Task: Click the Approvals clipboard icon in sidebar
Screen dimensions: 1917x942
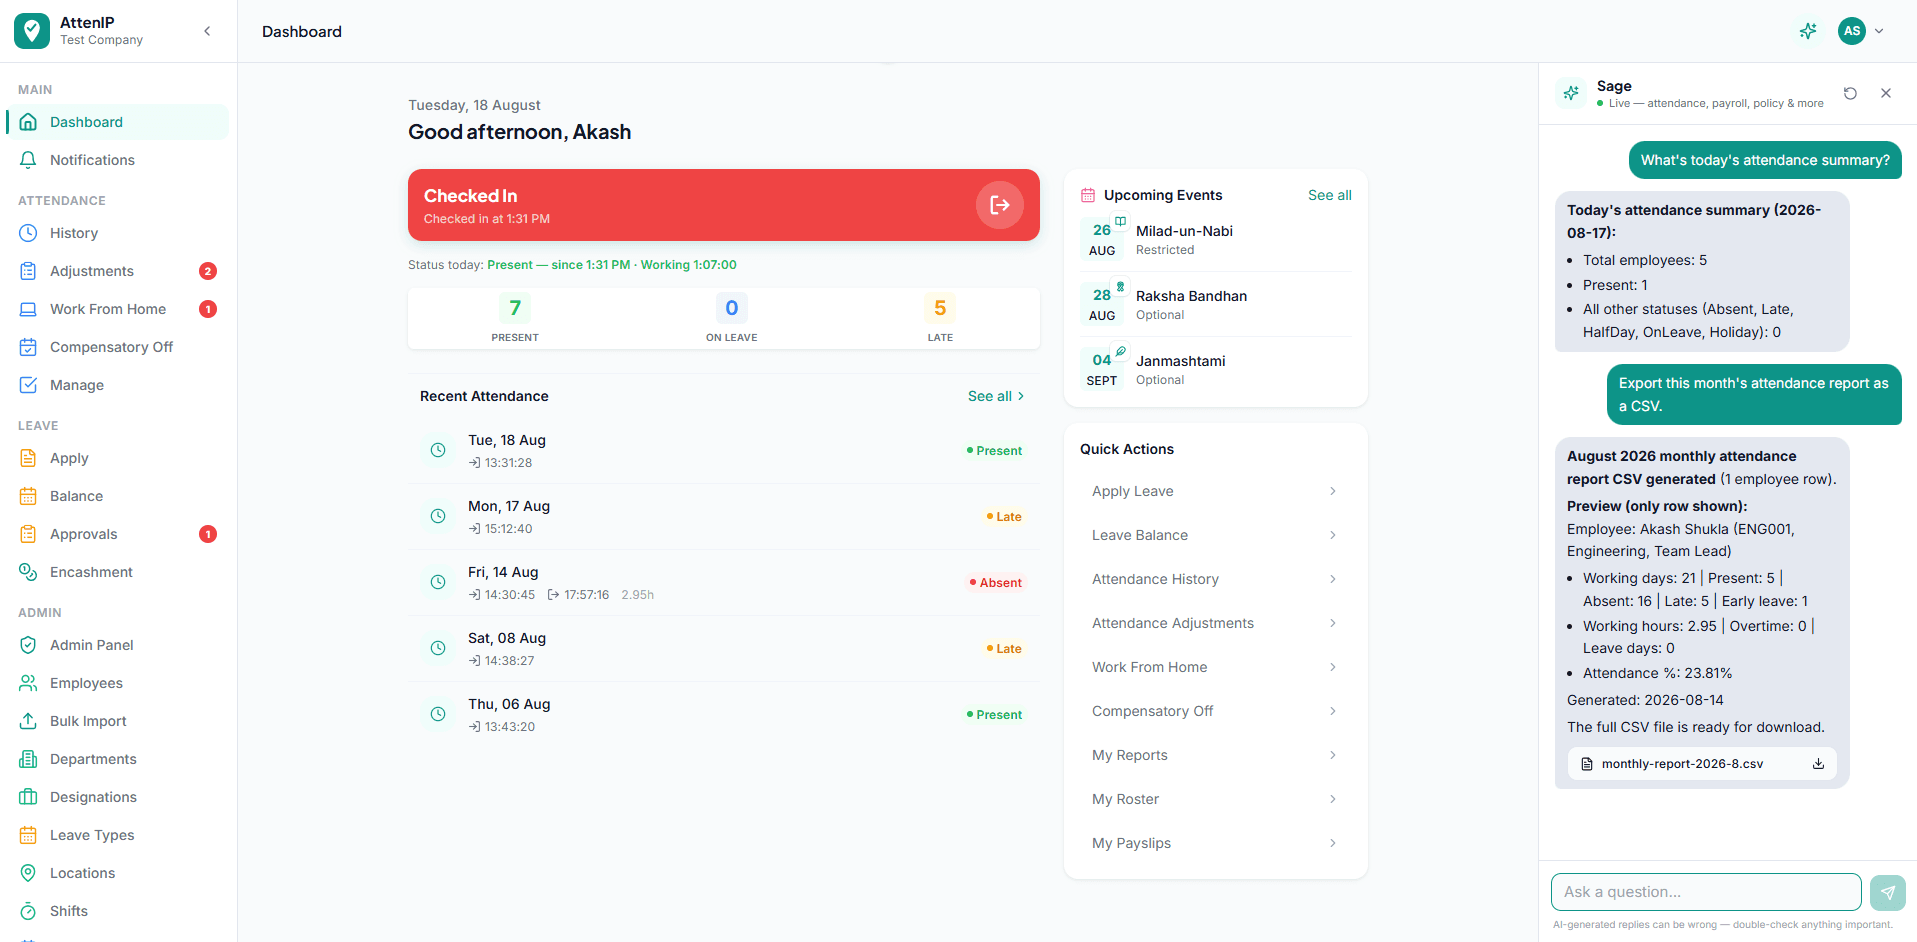Action: tap(28, 534)
